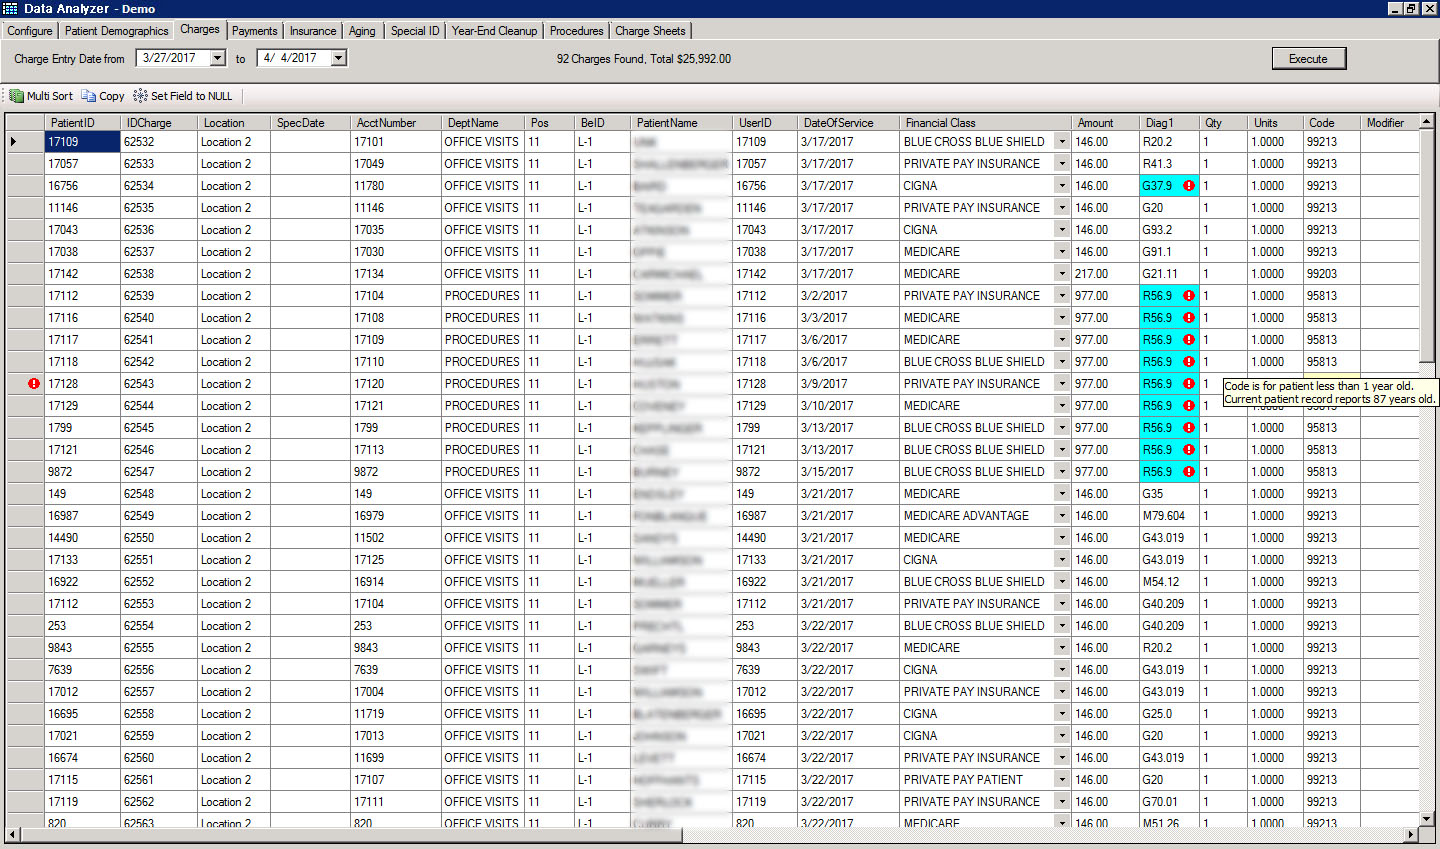Select the PatientID cell 17109 in row 62532
Screen dimensions: 1440x849
pos(83,142)
